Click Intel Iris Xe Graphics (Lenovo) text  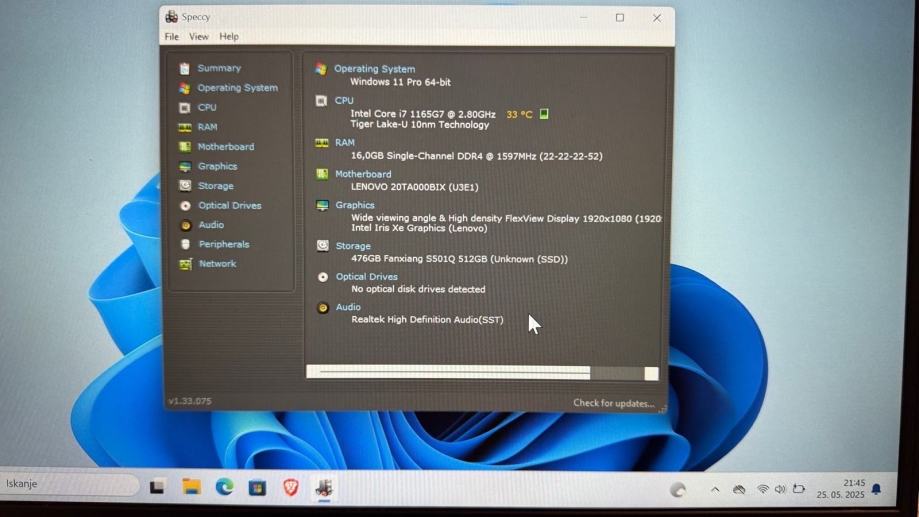(419, 229)
